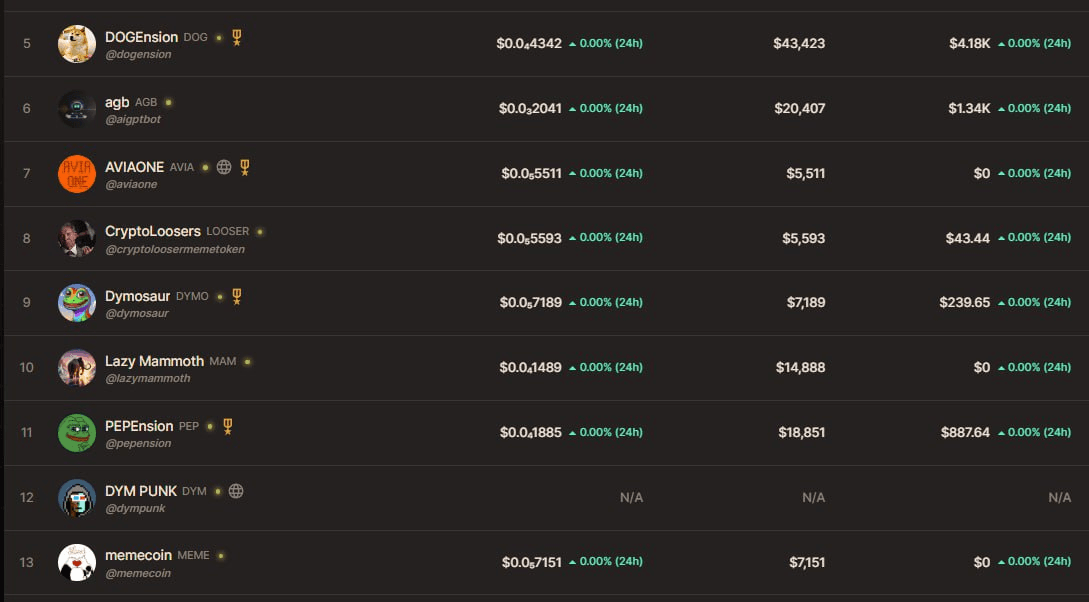Open the Dymosaur token name link
Image resolution: width=1089 pixels, height=602 pixels.
click(x=138, y=296)
